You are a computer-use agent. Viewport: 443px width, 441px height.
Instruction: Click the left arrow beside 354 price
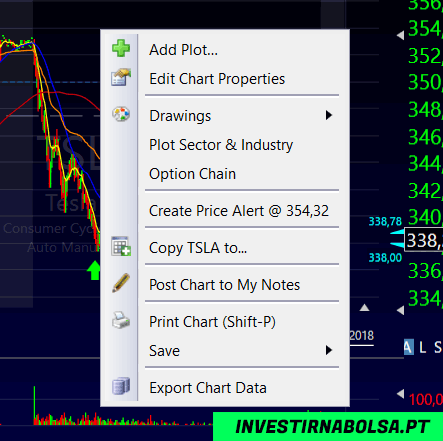[400, 35]
